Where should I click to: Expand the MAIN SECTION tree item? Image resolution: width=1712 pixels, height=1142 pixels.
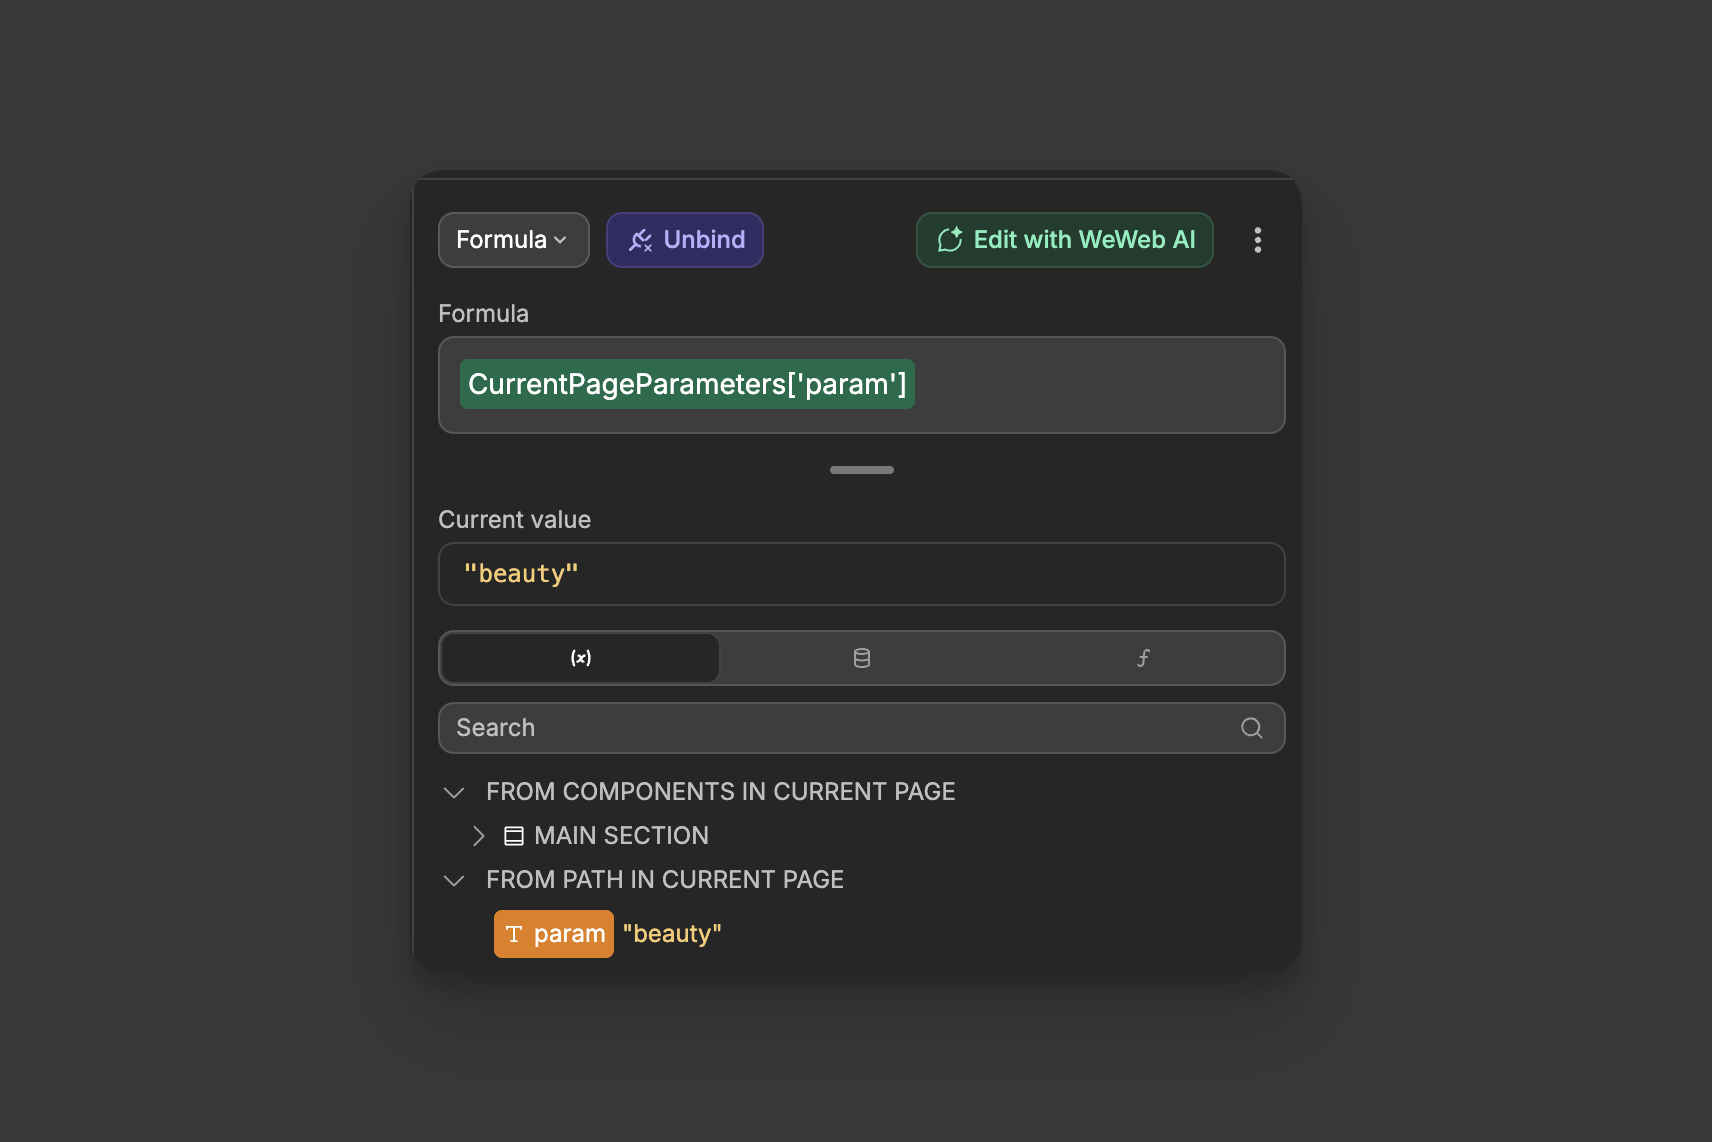point(479,835)
